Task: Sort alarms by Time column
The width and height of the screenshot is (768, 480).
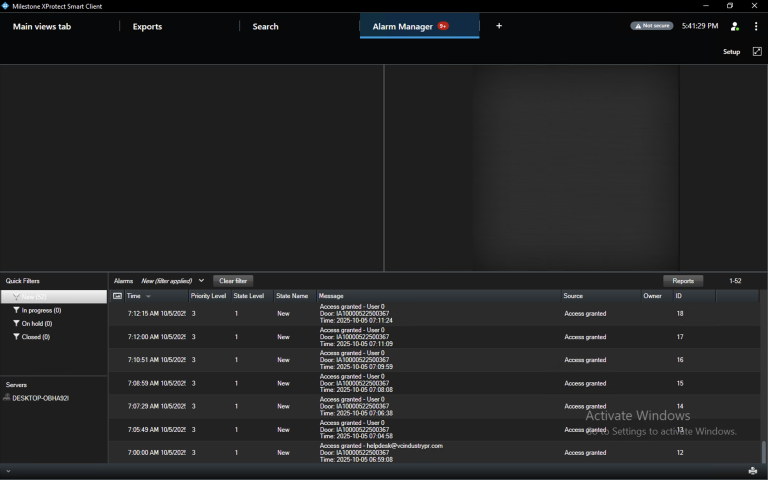Action: tap(139, 296)
